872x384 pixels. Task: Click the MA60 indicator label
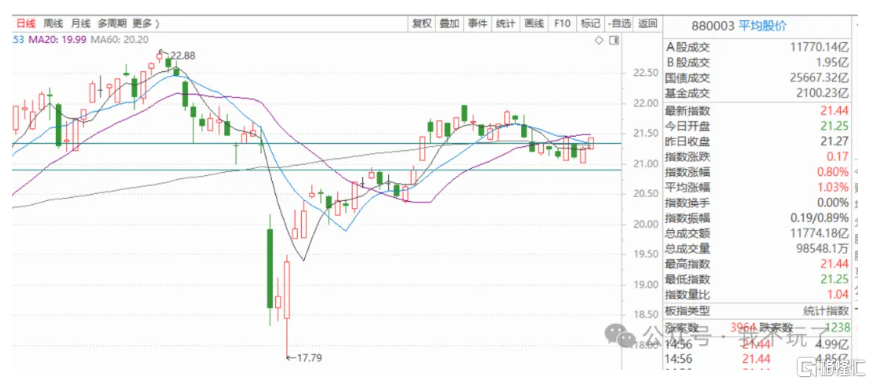tap(120, 40)
